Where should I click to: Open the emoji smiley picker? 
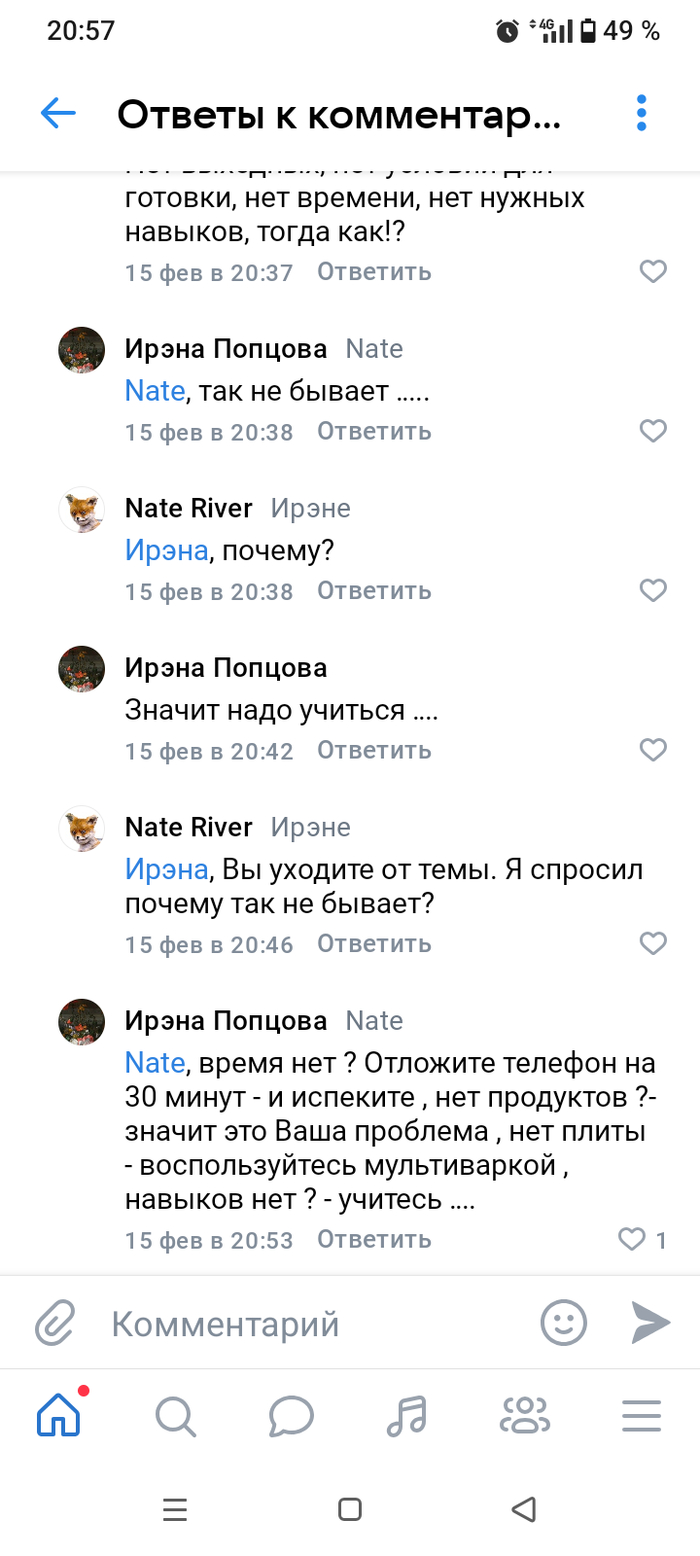pyautogui.click(x=564, y=1324)
